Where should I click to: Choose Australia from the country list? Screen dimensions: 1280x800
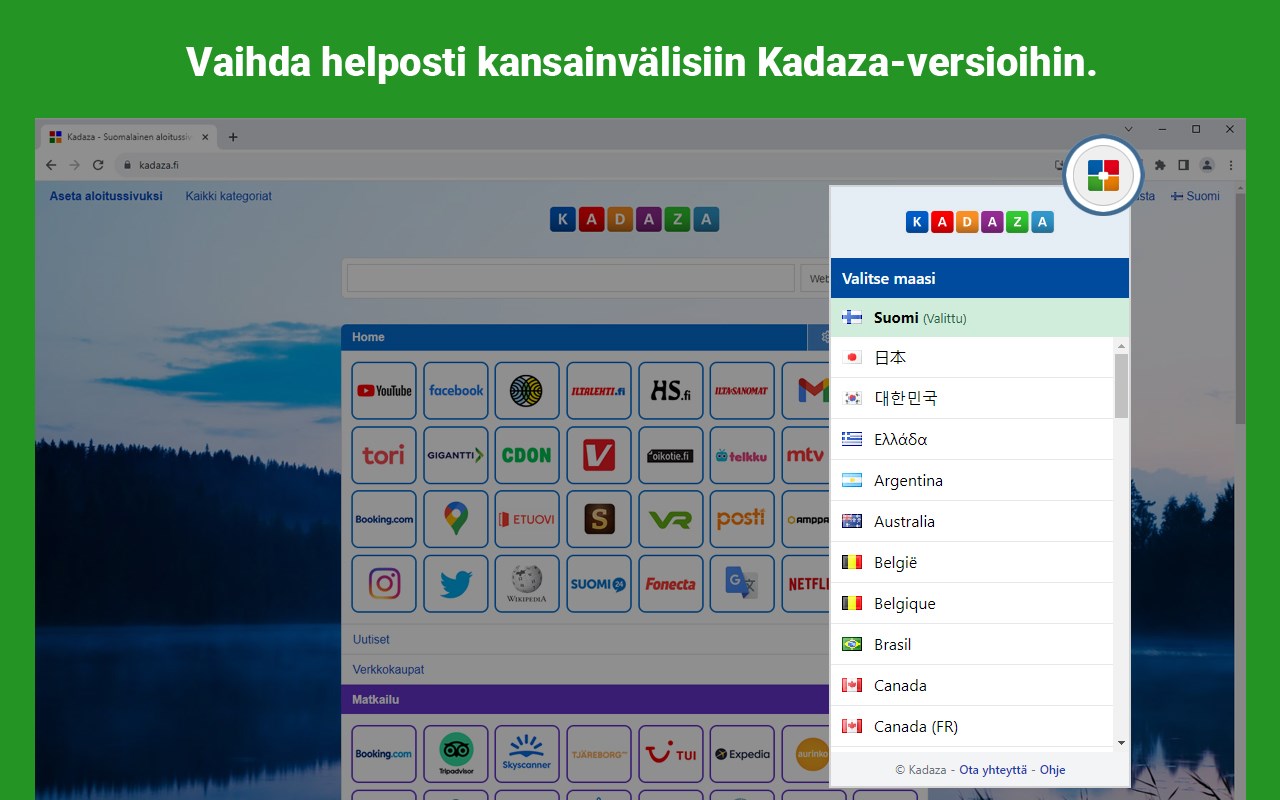coord(972,521)
